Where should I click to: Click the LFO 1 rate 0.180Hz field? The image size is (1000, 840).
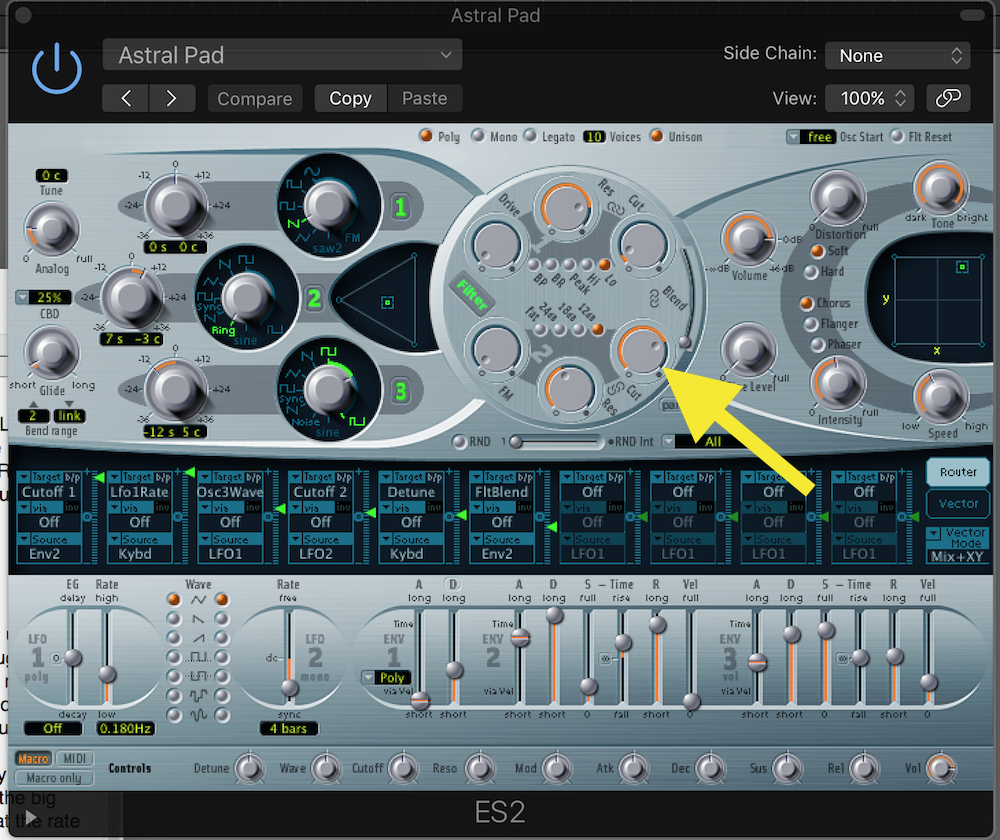click(126, 728)
